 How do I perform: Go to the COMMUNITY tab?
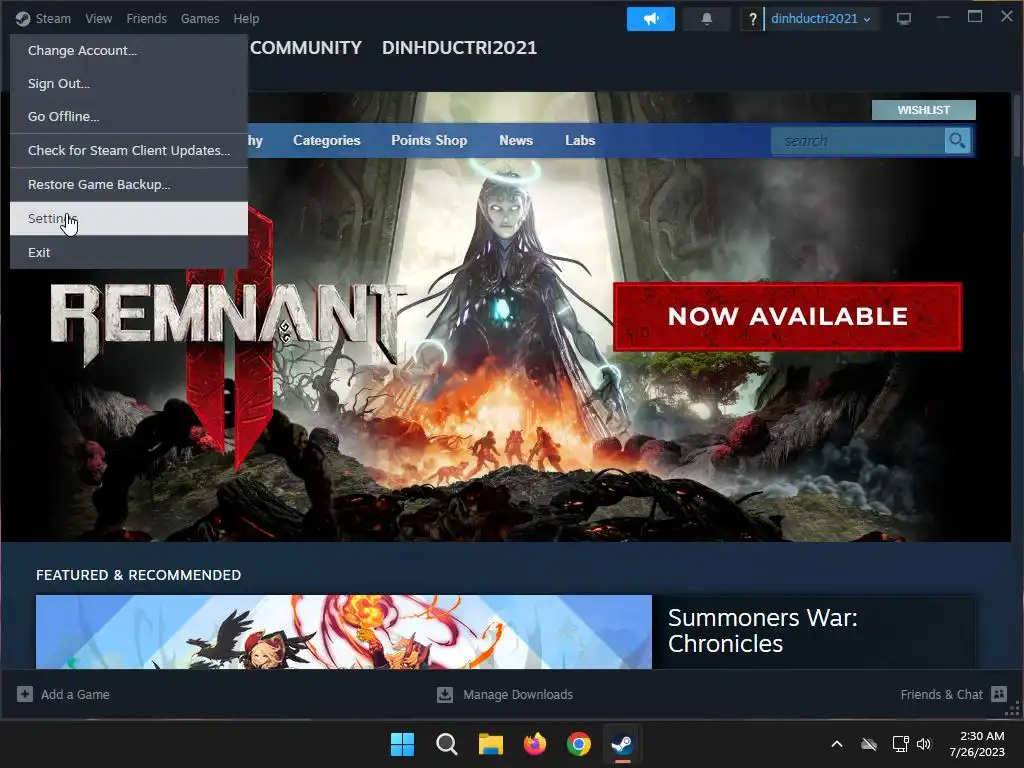(x=306, y=48)
